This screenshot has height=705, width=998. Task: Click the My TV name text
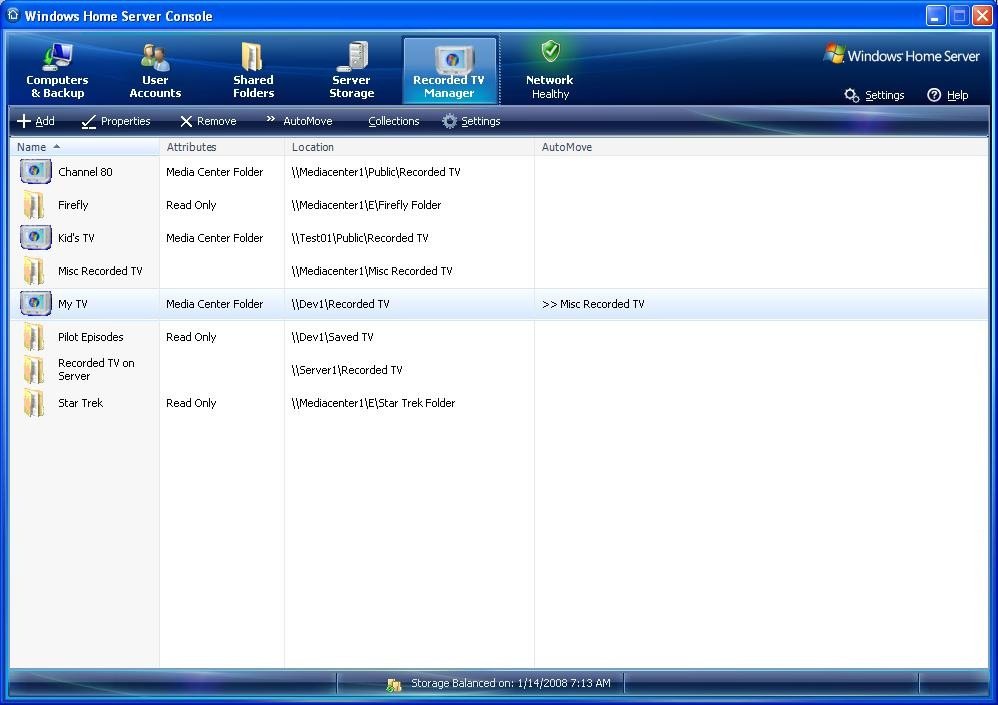[x=73, y=304]
